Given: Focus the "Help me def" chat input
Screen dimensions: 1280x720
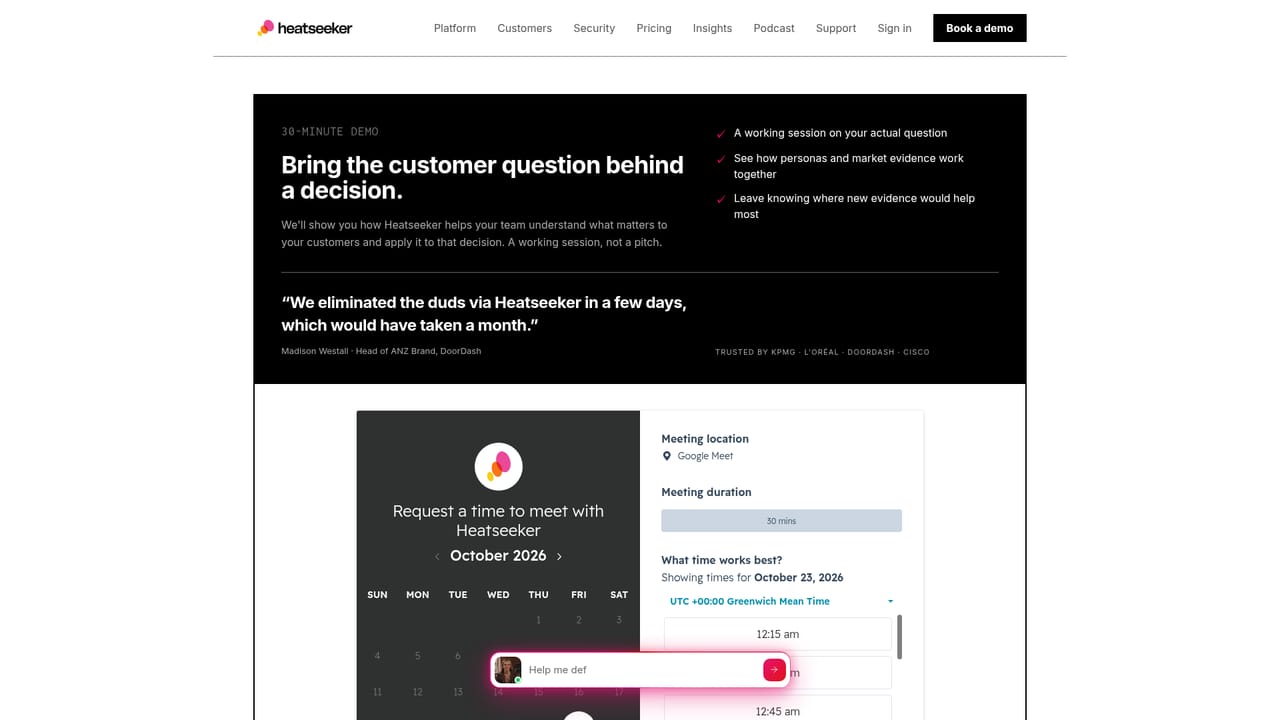Looking at the screenshot, I should click(x=640, y=670).
